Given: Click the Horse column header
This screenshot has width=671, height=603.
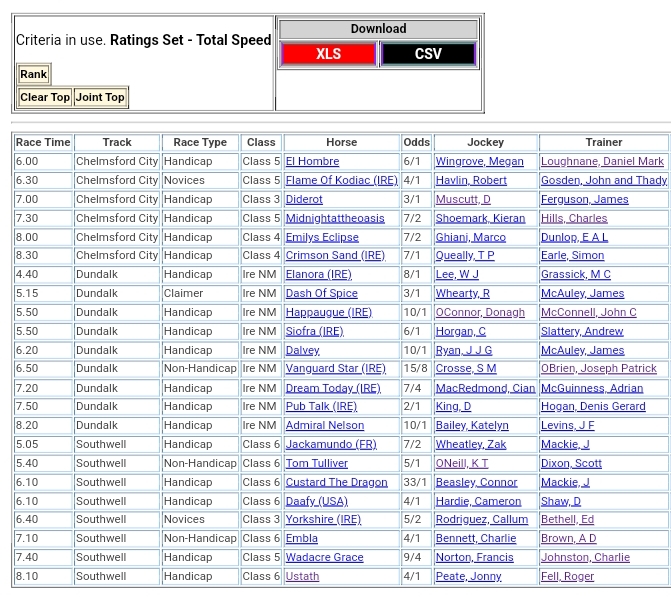Looking at the screenshot, I should coord(341,142).
